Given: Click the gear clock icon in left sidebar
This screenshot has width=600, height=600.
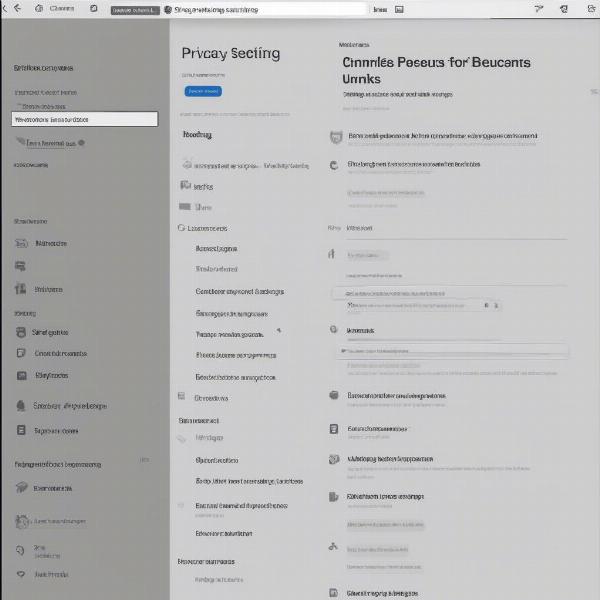Looking at the screenshot, I should tap(22, 521).
